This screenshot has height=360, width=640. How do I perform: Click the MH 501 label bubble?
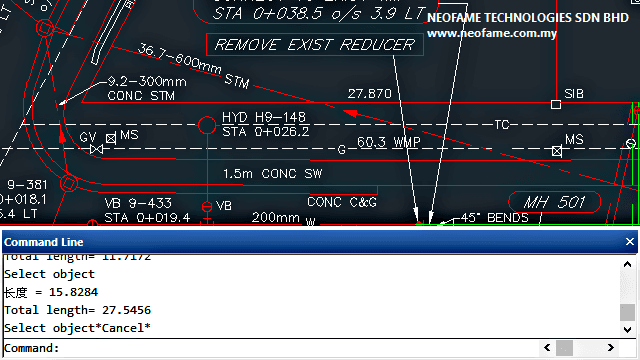point(554,202)
